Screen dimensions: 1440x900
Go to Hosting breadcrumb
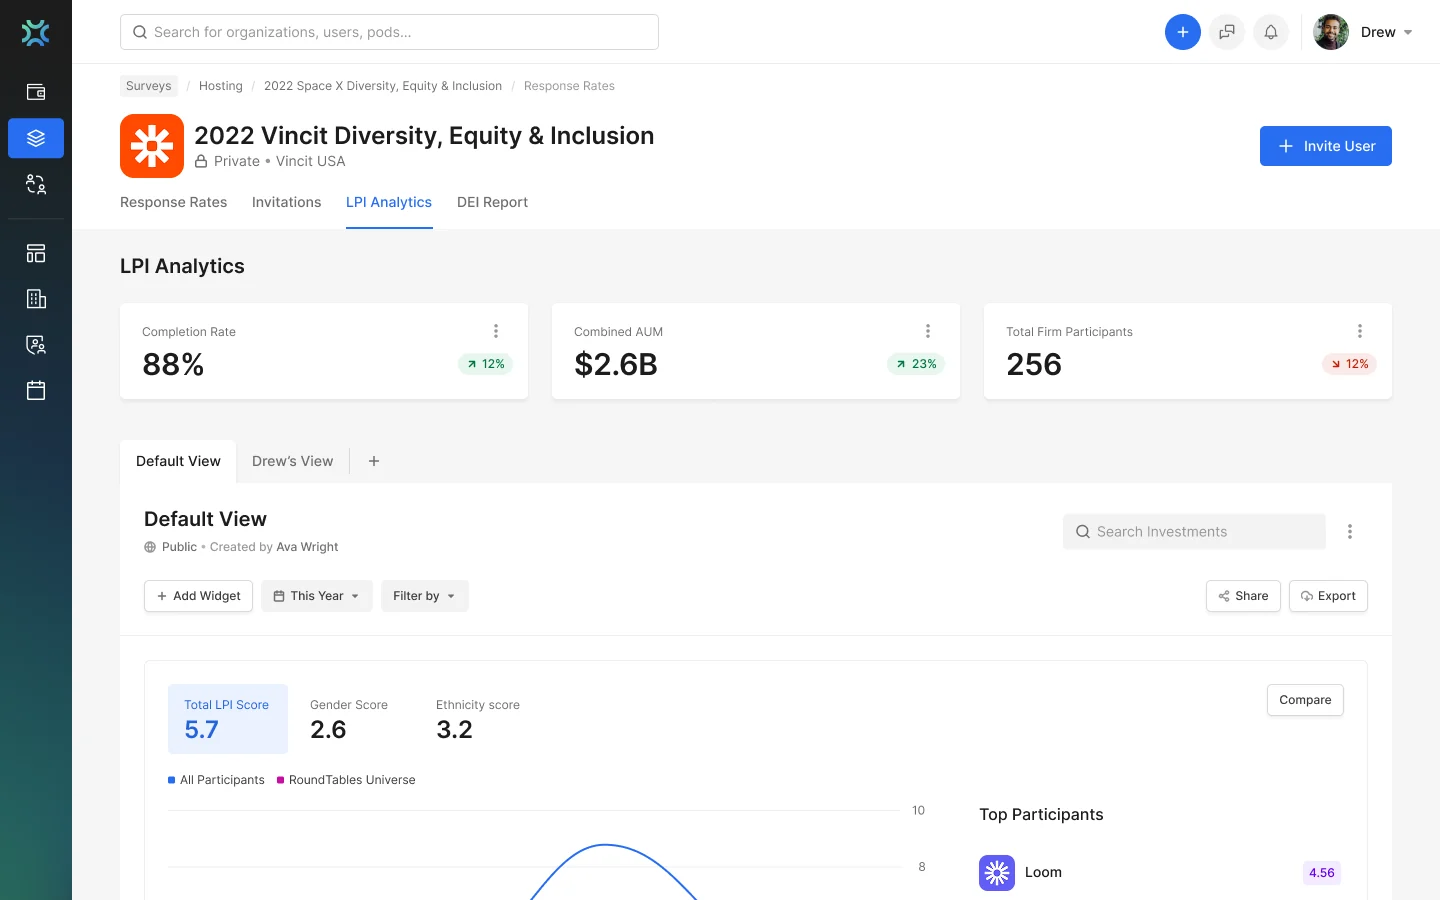[x=221, y=86]
